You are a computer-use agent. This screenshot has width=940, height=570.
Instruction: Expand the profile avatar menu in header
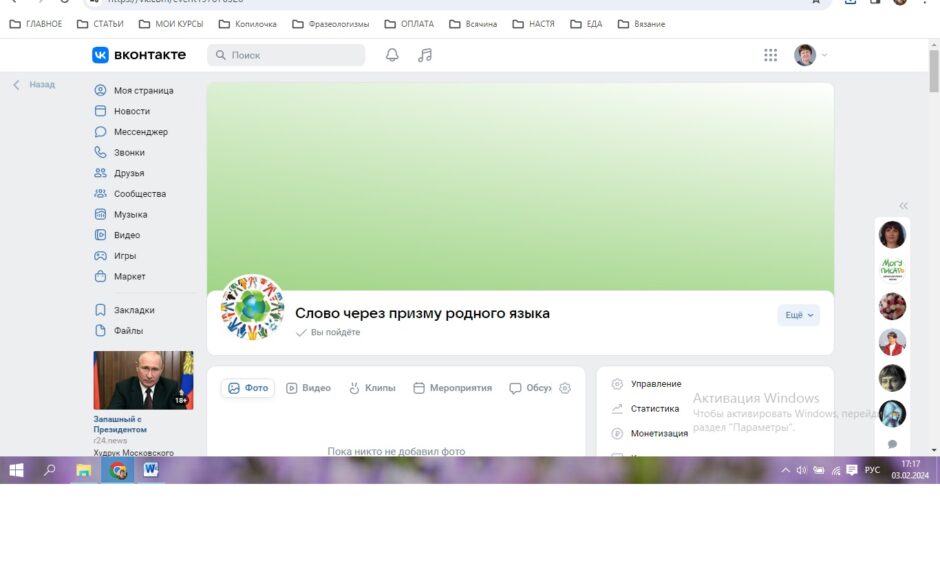tap(810, 55)
